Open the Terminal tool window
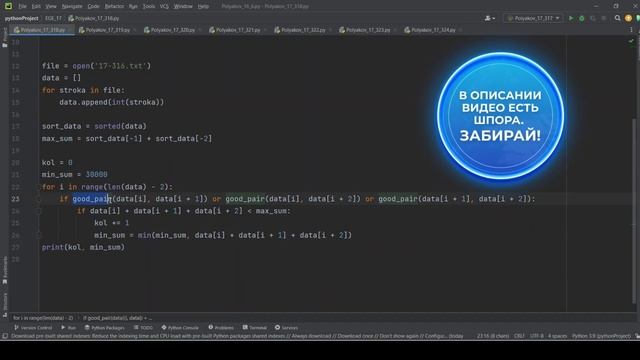 tap(254, 328)
